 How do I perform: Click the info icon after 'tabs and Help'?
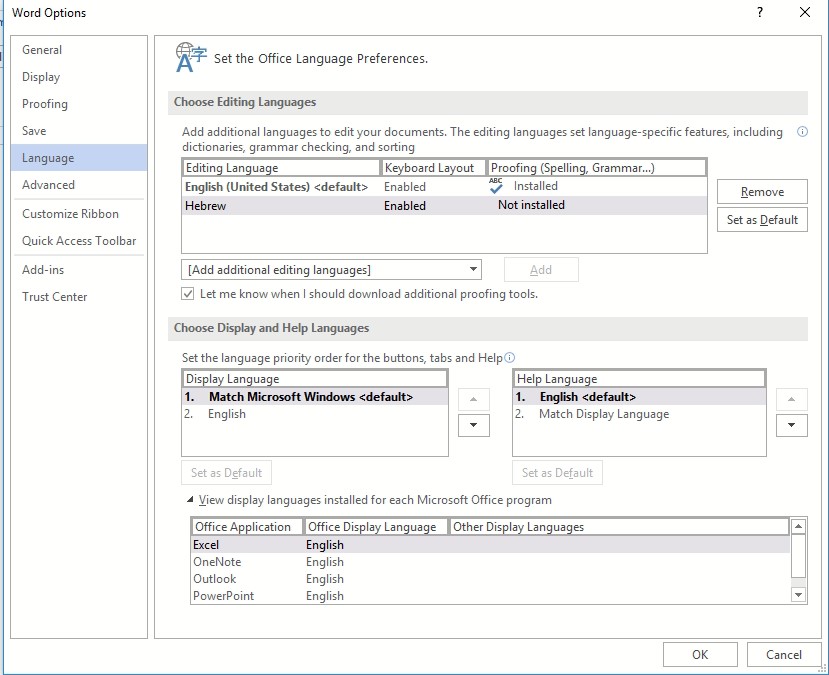(x=509, y=358)
